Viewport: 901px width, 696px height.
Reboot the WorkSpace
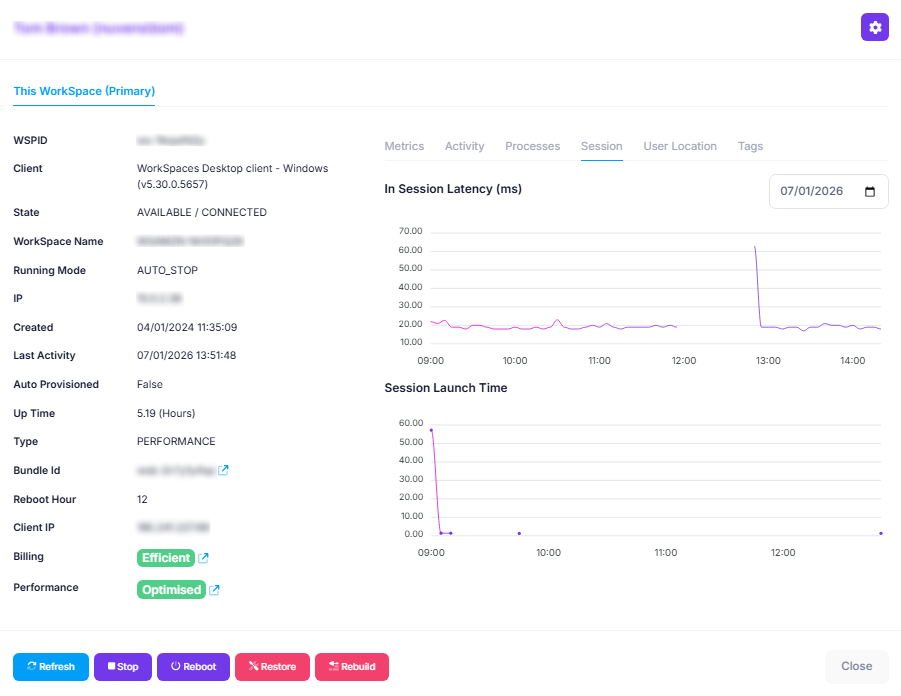[x=193, y=667]
